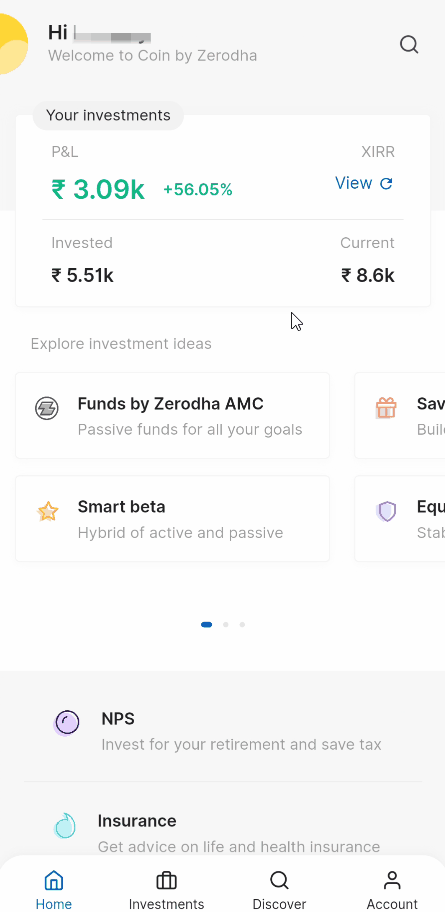Open the Investments tab
The width and height of the screenshot is (445, 912).
pos(166,890)
